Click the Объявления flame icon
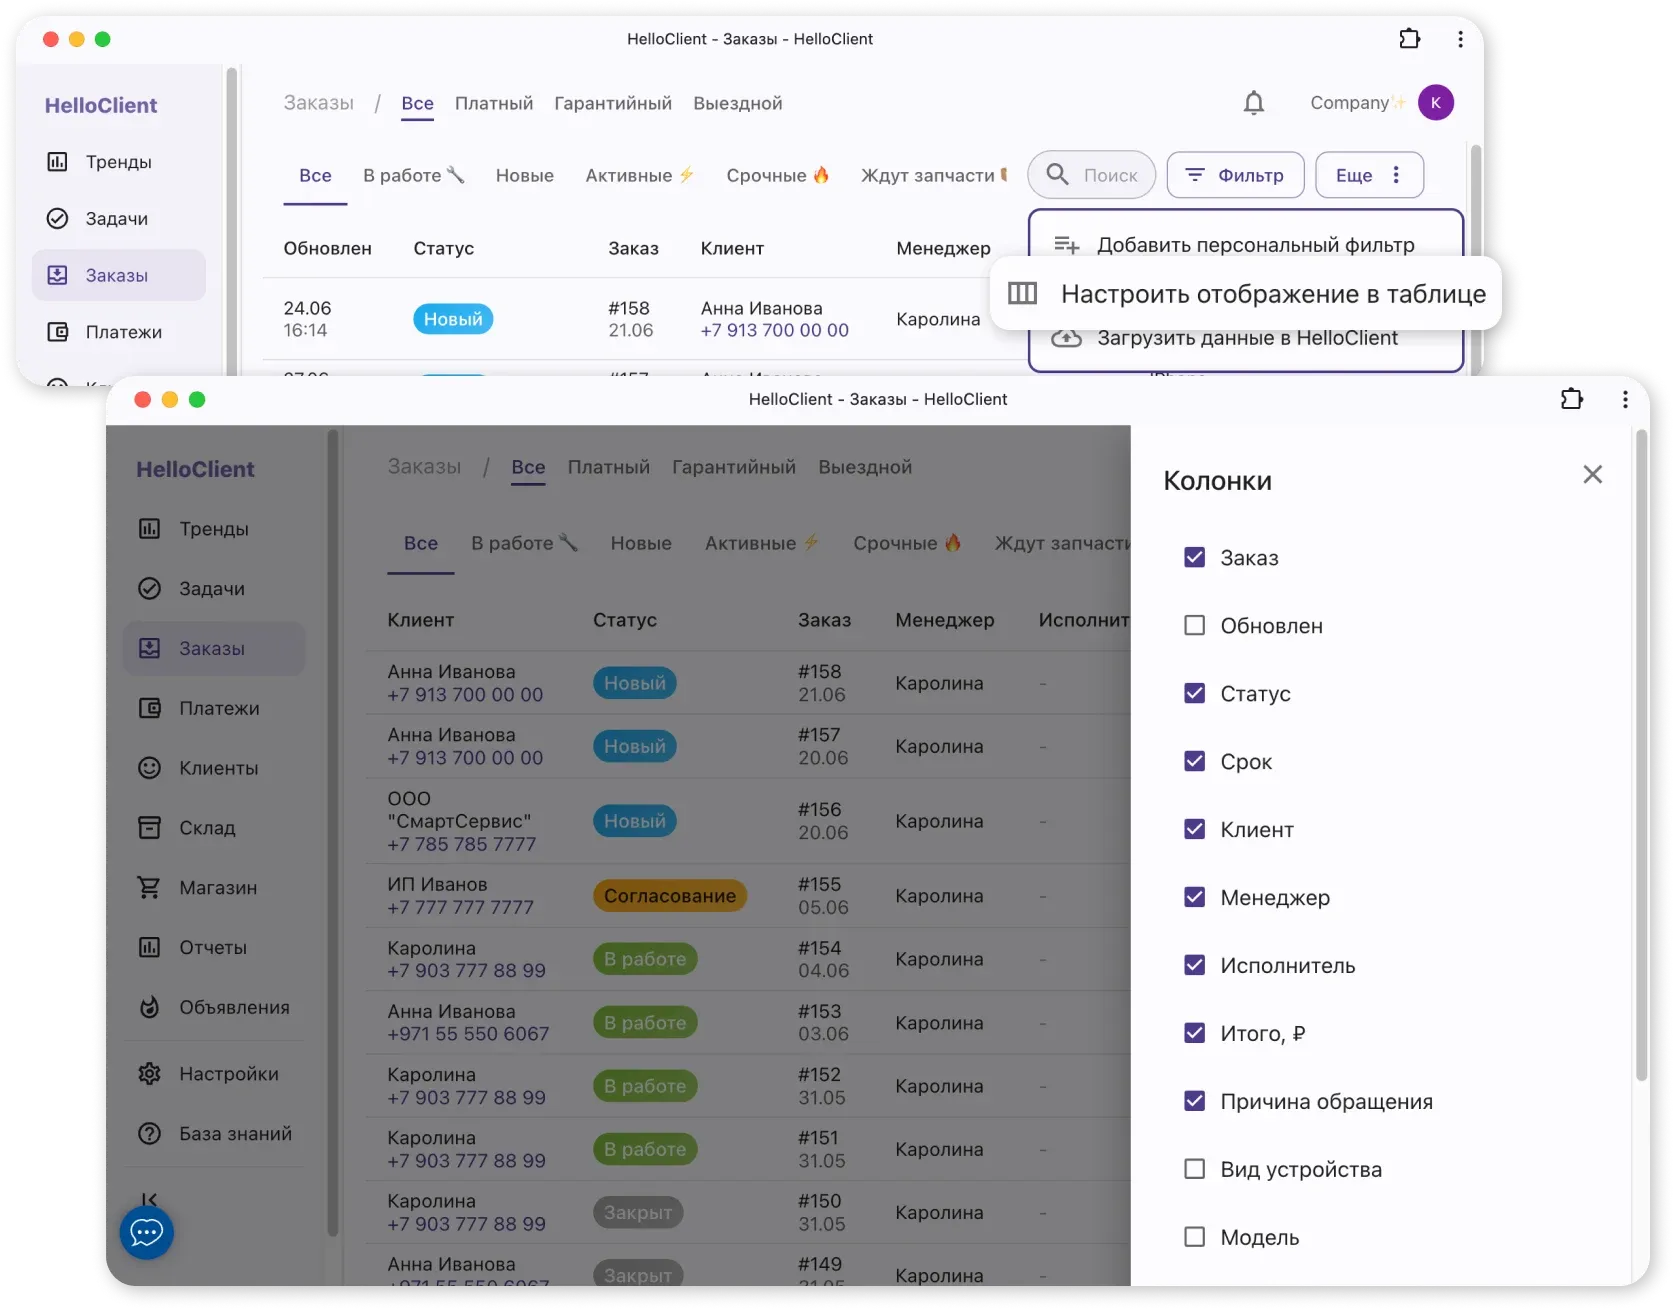Screen dimensions: 1674x1310 coord(149,1008)
